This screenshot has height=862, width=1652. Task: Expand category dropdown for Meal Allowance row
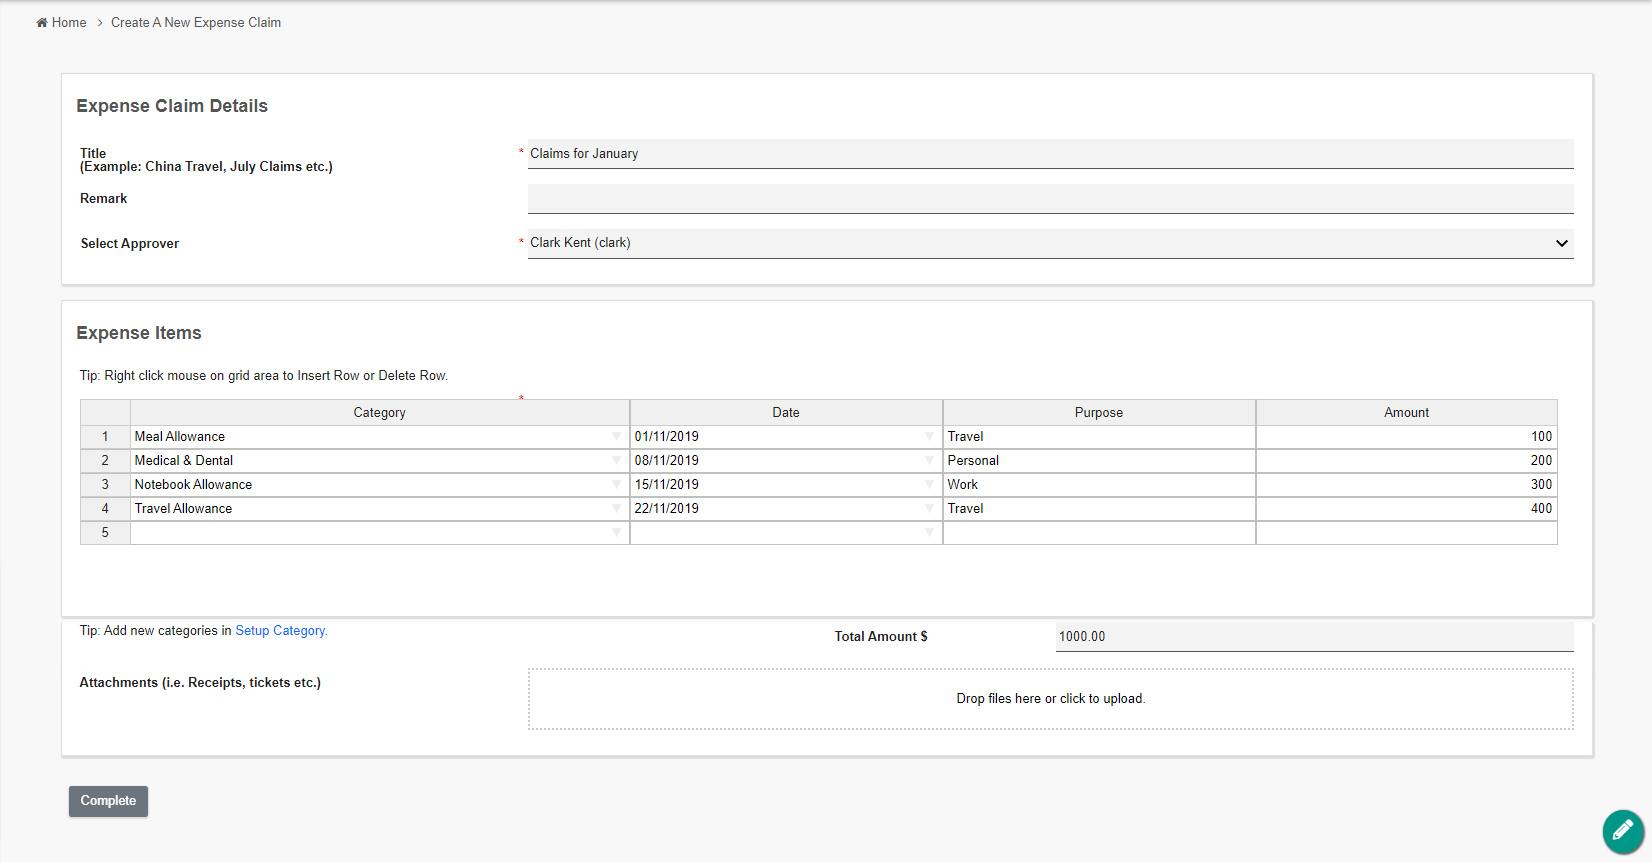tap(616, 437)
